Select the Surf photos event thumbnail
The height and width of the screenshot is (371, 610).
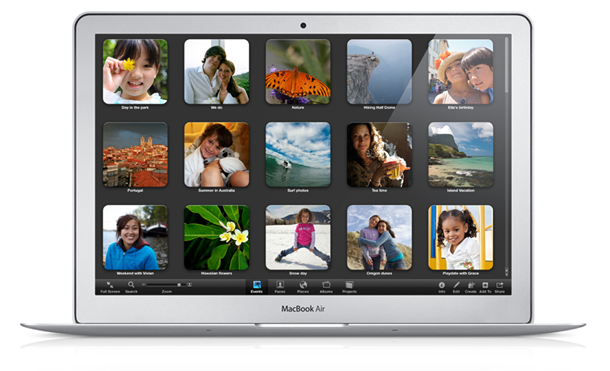pyautogui.click(x=298, y=155)
